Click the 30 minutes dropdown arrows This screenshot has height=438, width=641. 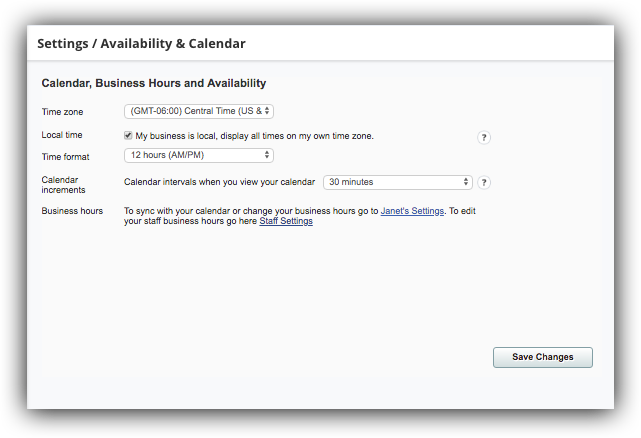pyautogui.click(x=466, y=182)
